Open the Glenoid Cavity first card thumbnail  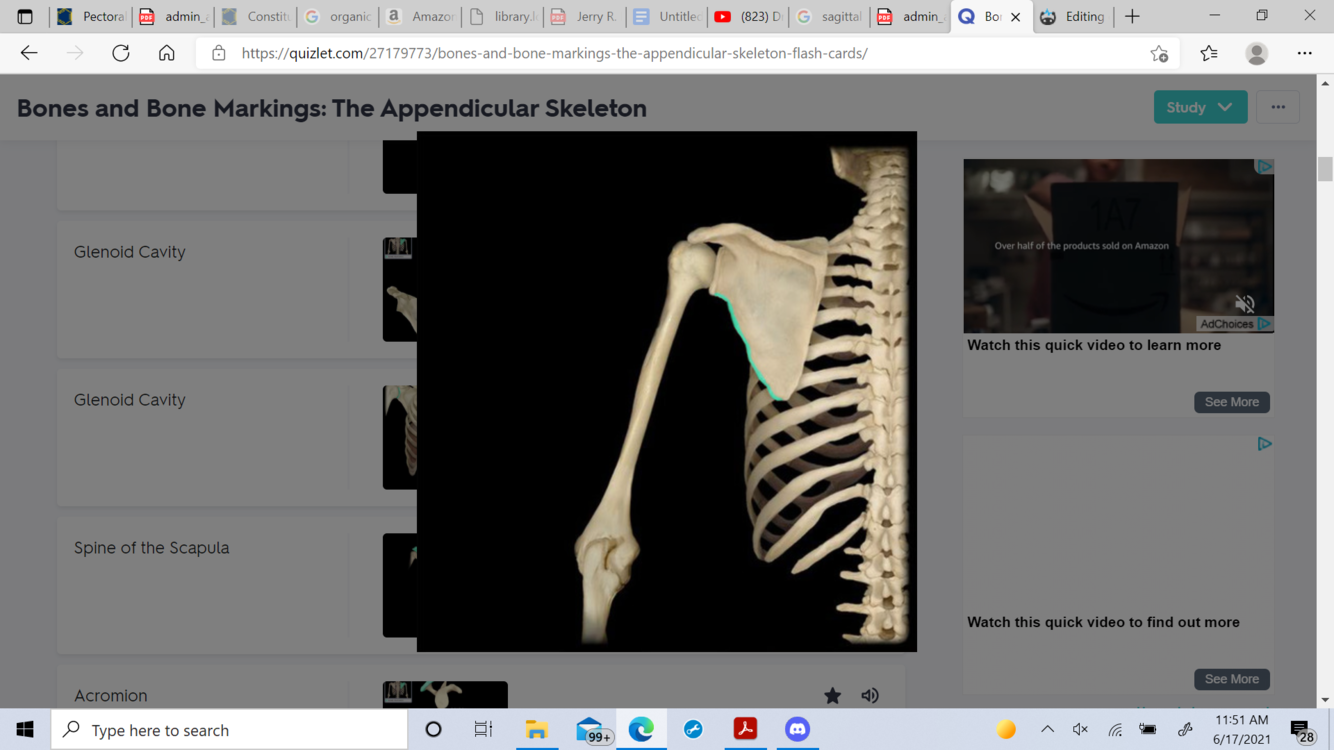point(399,290)
